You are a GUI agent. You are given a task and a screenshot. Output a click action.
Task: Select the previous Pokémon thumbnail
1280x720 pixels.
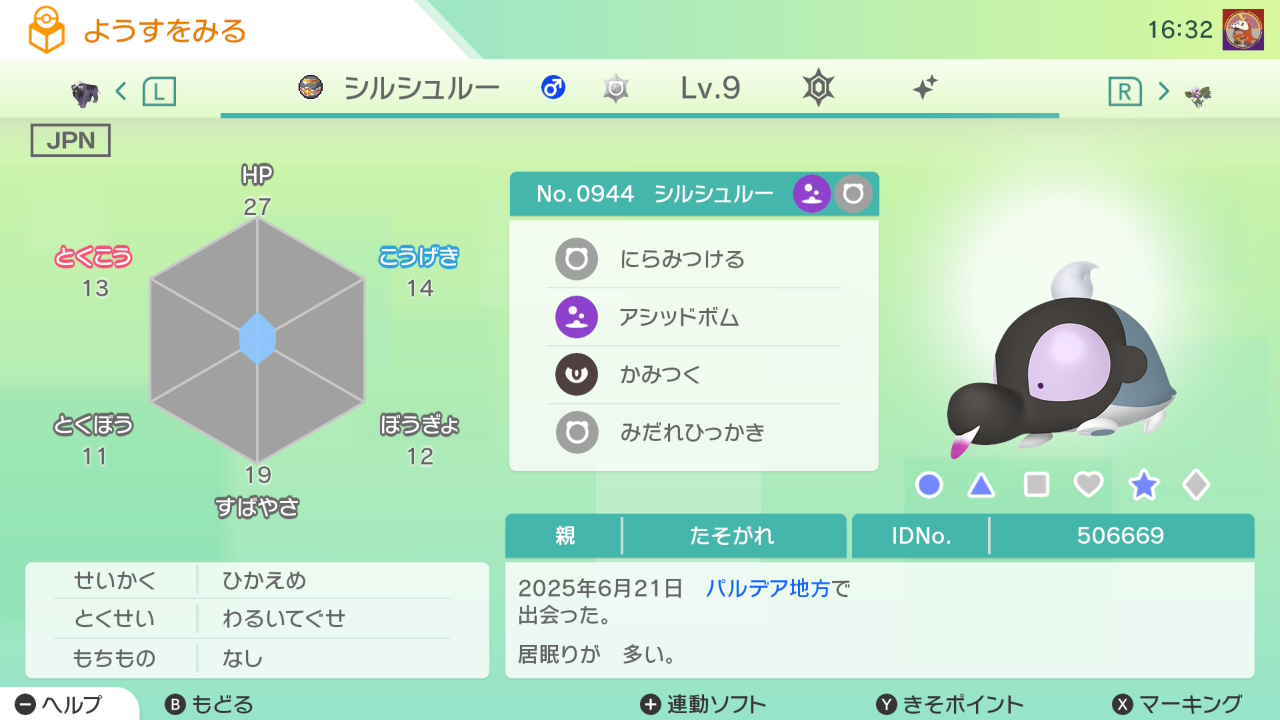[85, 94]
